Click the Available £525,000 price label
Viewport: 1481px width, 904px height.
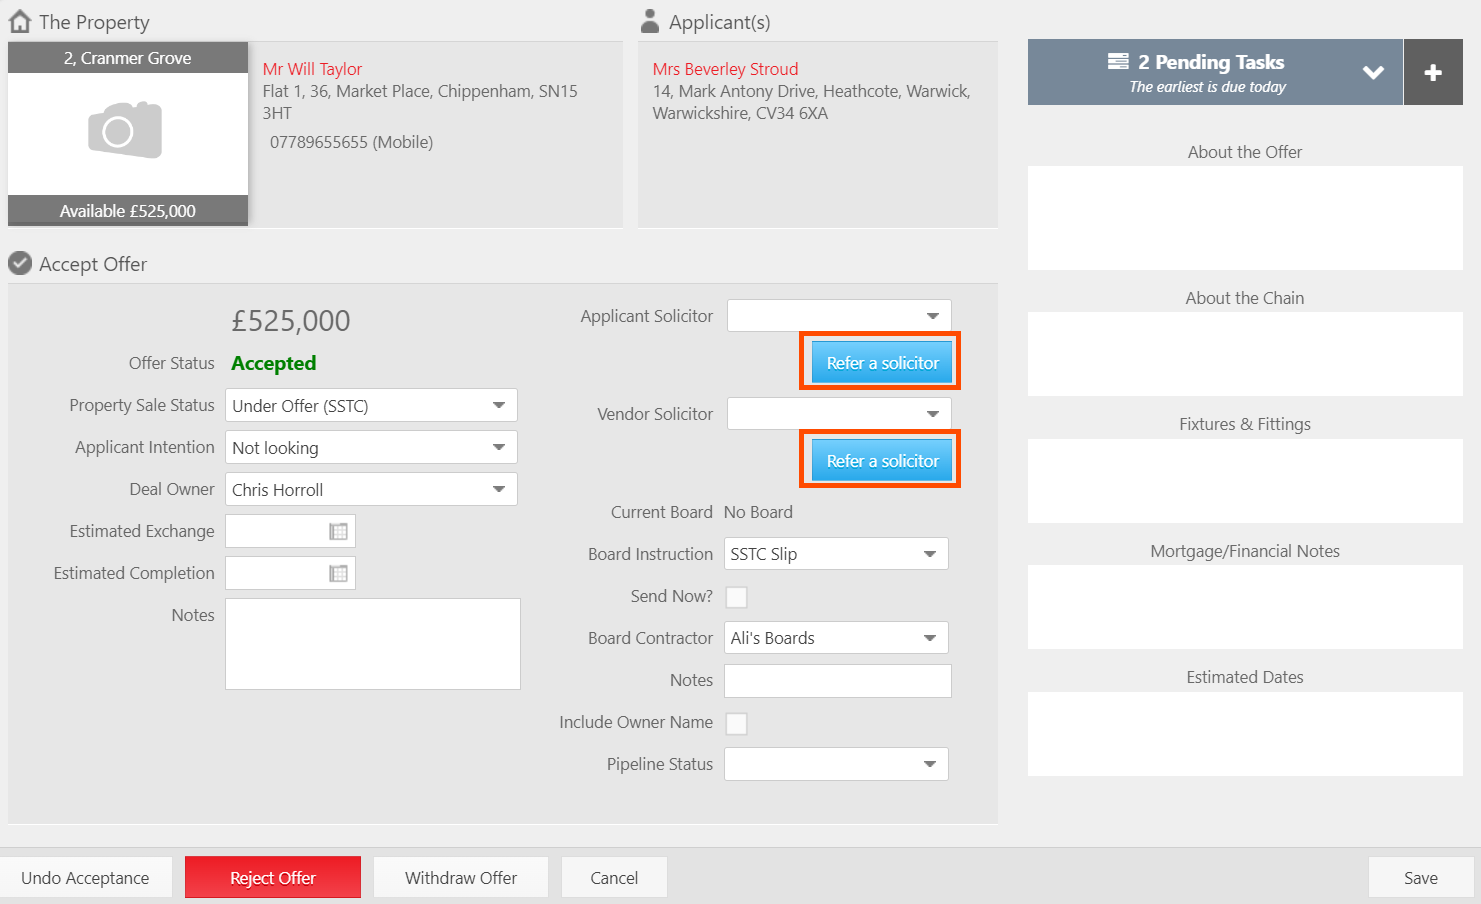pos(128,211)
